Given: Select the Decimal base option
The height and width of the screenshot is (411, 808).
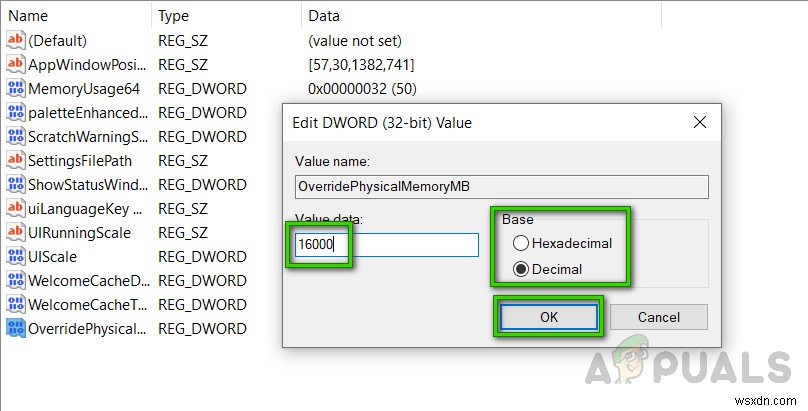Looking at the screenshot, I should [520, 269].
